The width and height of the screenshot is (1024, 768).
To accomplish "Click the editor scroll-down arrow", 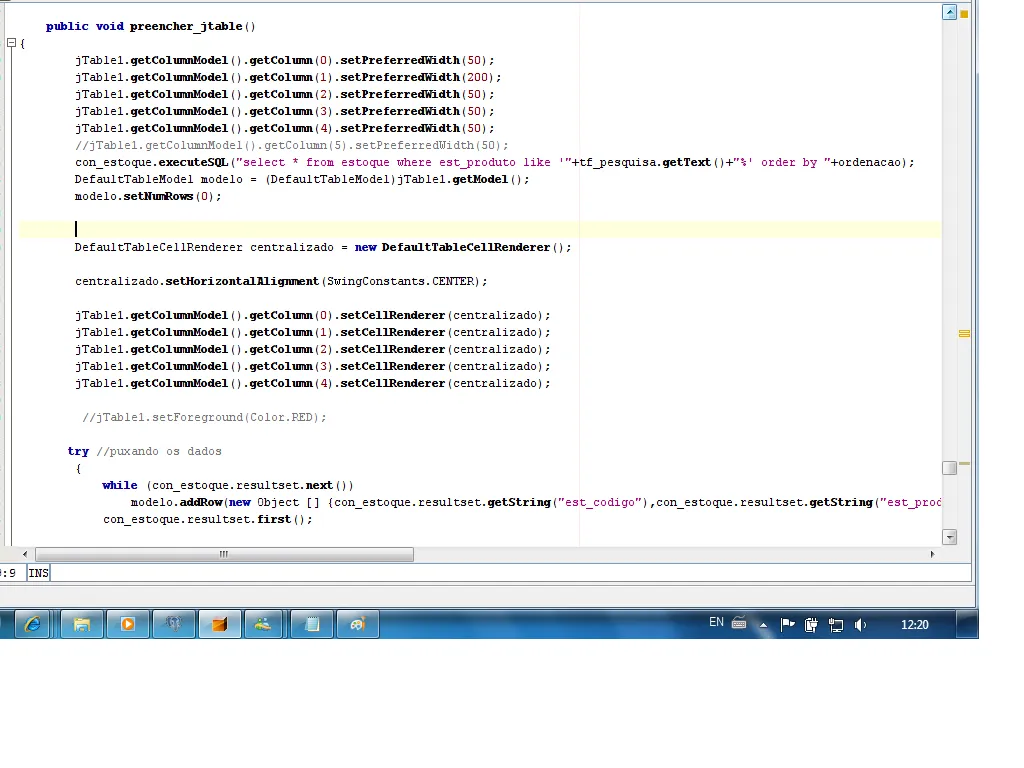I will coord(950,537).
